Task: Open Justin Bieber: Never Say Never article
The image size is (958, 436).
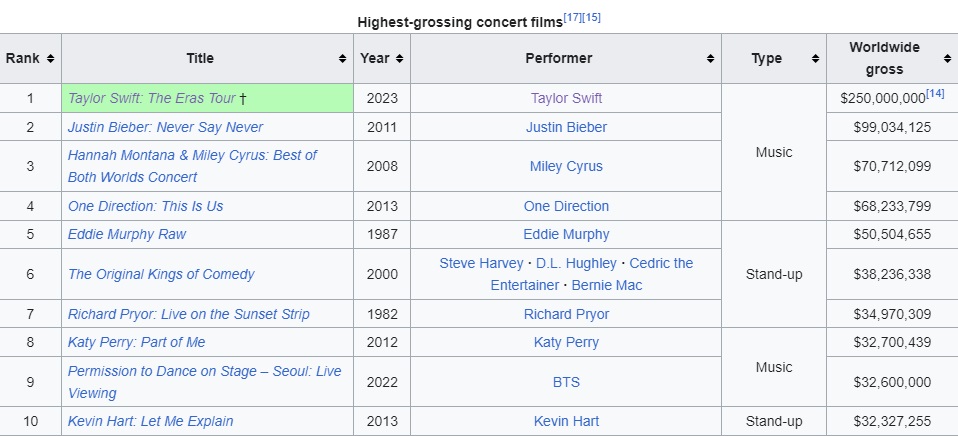Action: (165, 127)
